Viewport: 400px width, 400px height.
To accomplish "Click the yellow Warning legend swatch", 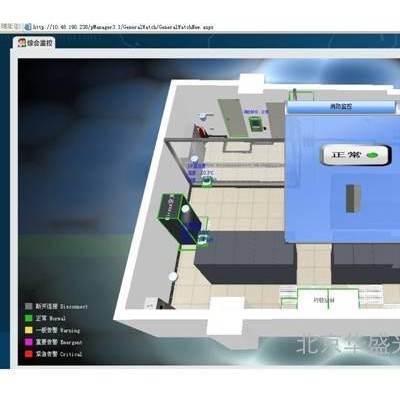I will pos(29,330).
